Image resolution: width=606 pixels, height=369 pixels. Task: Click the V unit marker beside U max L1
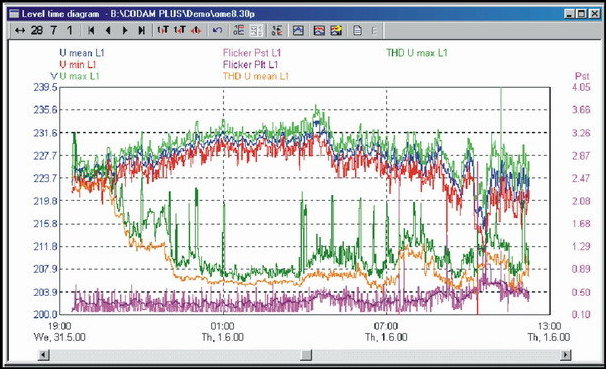point(54,76)
